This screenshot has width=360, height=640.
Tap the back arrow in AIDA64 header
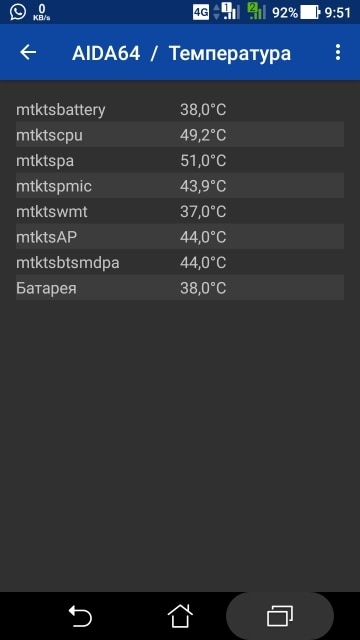pyautogui.click(x=28, y=52)
